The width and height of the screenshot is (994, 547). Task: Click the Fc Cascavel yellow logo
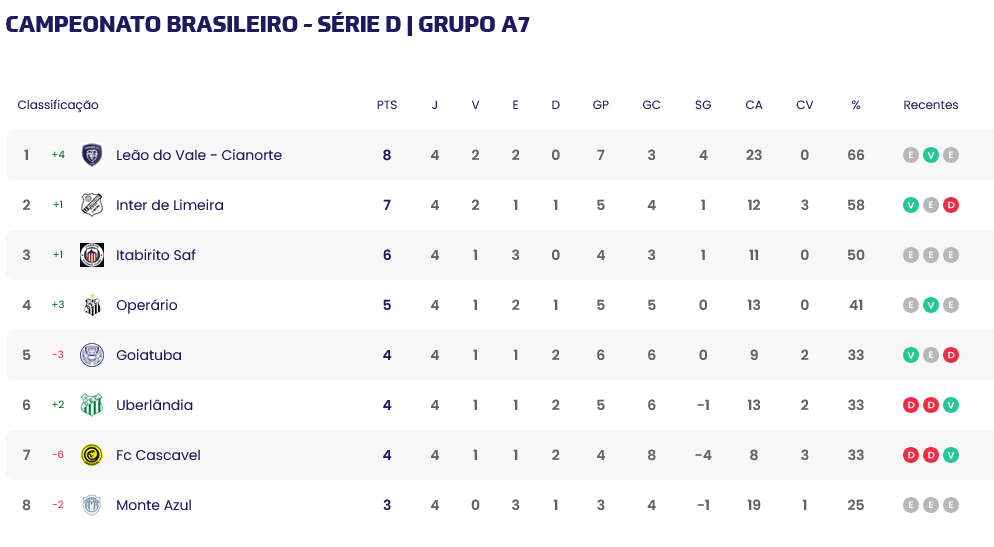92,455
